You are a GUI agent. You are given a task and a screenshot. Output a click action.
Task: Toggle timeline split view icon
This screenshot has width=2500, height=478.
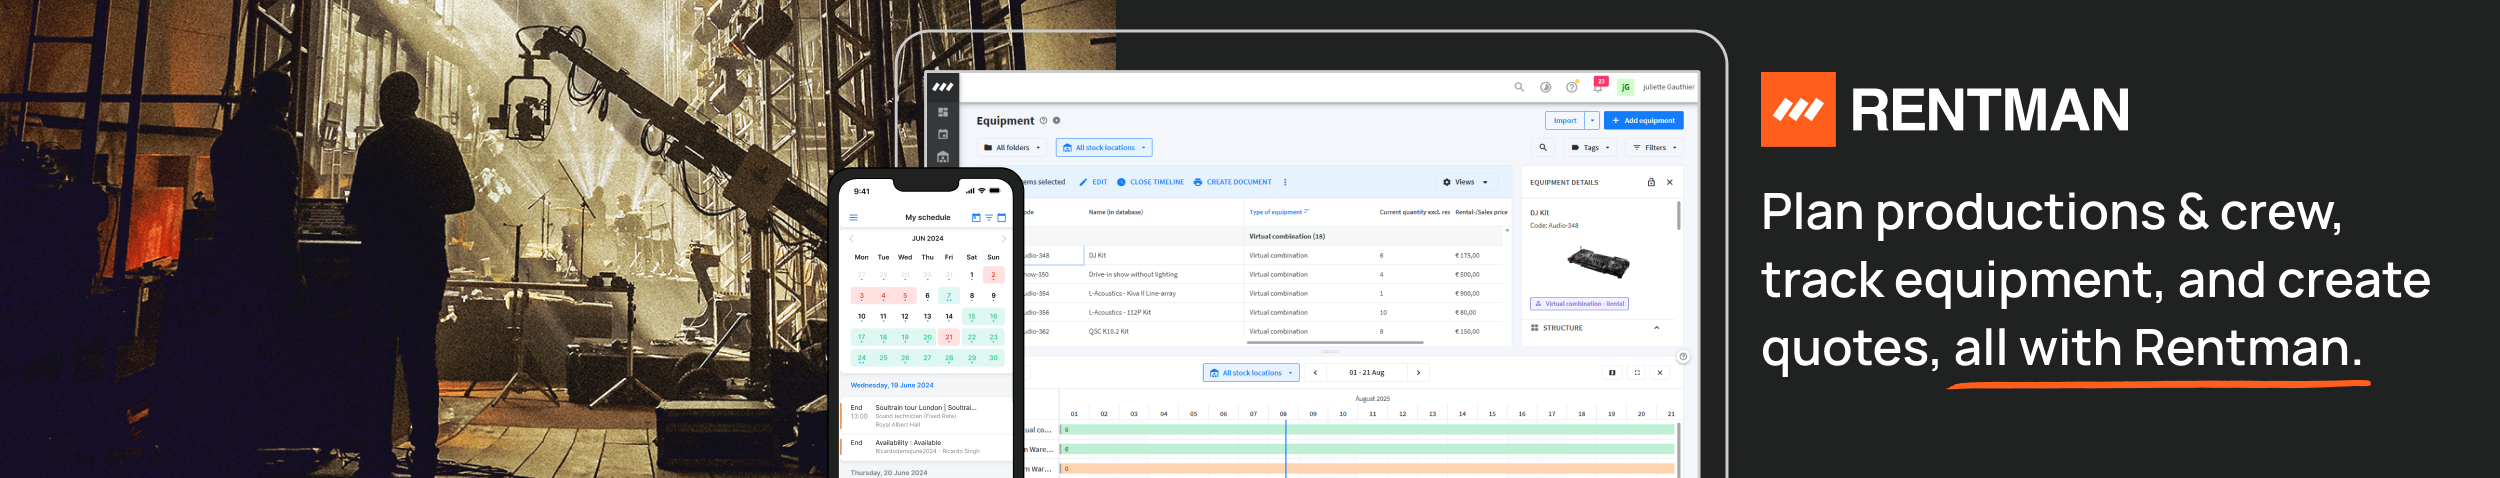point(1612,372)
